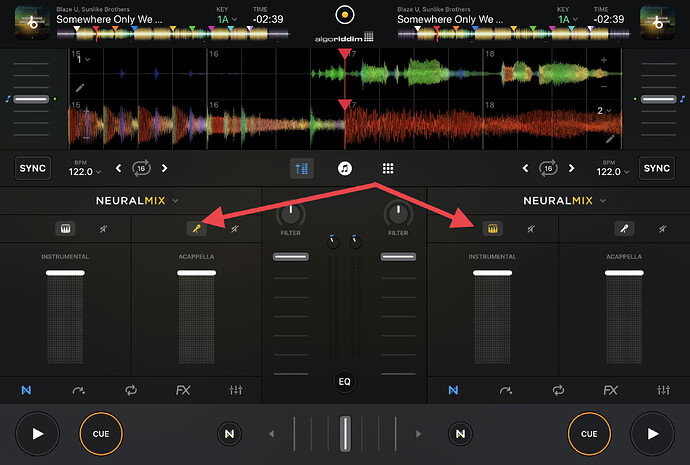Click the right FILTER knob
Image resolution: width=690 pixels, height=465 pixels.
click(x=398, y=214)
